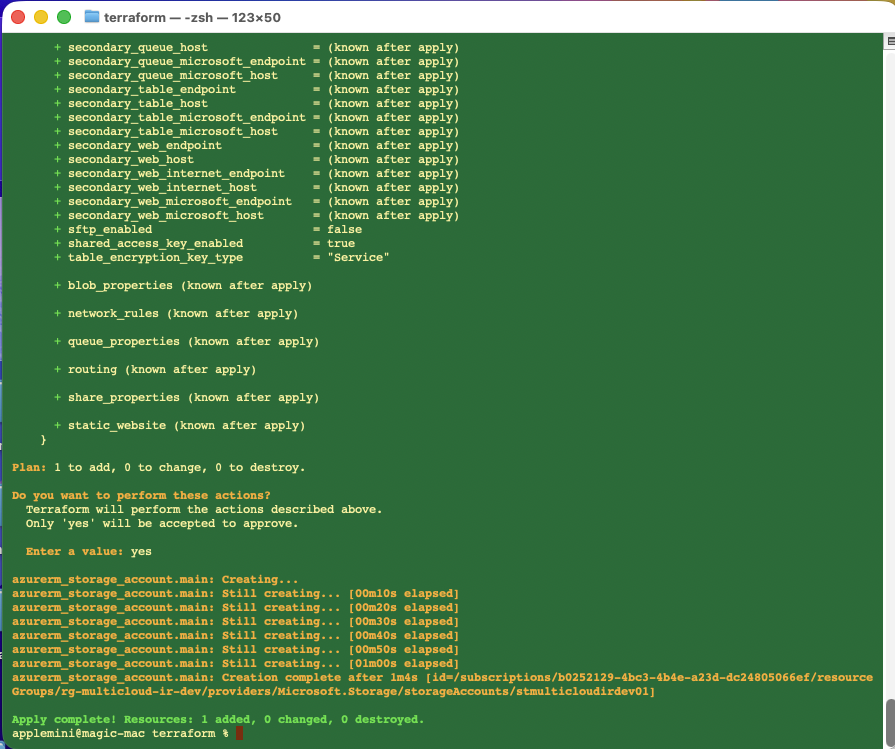This screenshot has width=895, height=749.
Task: Click the 'secondary_web_internet_endpoint' attribute
Action: [176, 174]
